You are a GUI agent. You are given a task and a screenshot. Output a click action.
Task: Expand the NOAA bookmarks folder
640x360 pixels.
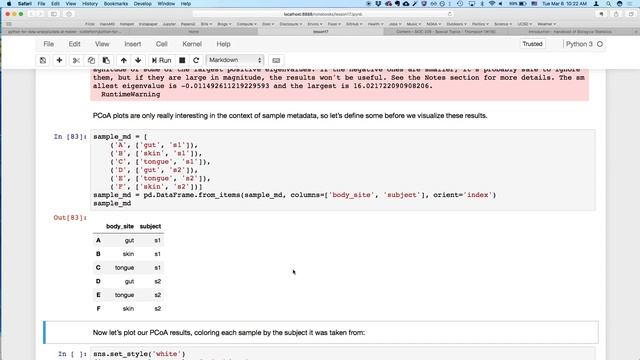[x=434, y=24]
